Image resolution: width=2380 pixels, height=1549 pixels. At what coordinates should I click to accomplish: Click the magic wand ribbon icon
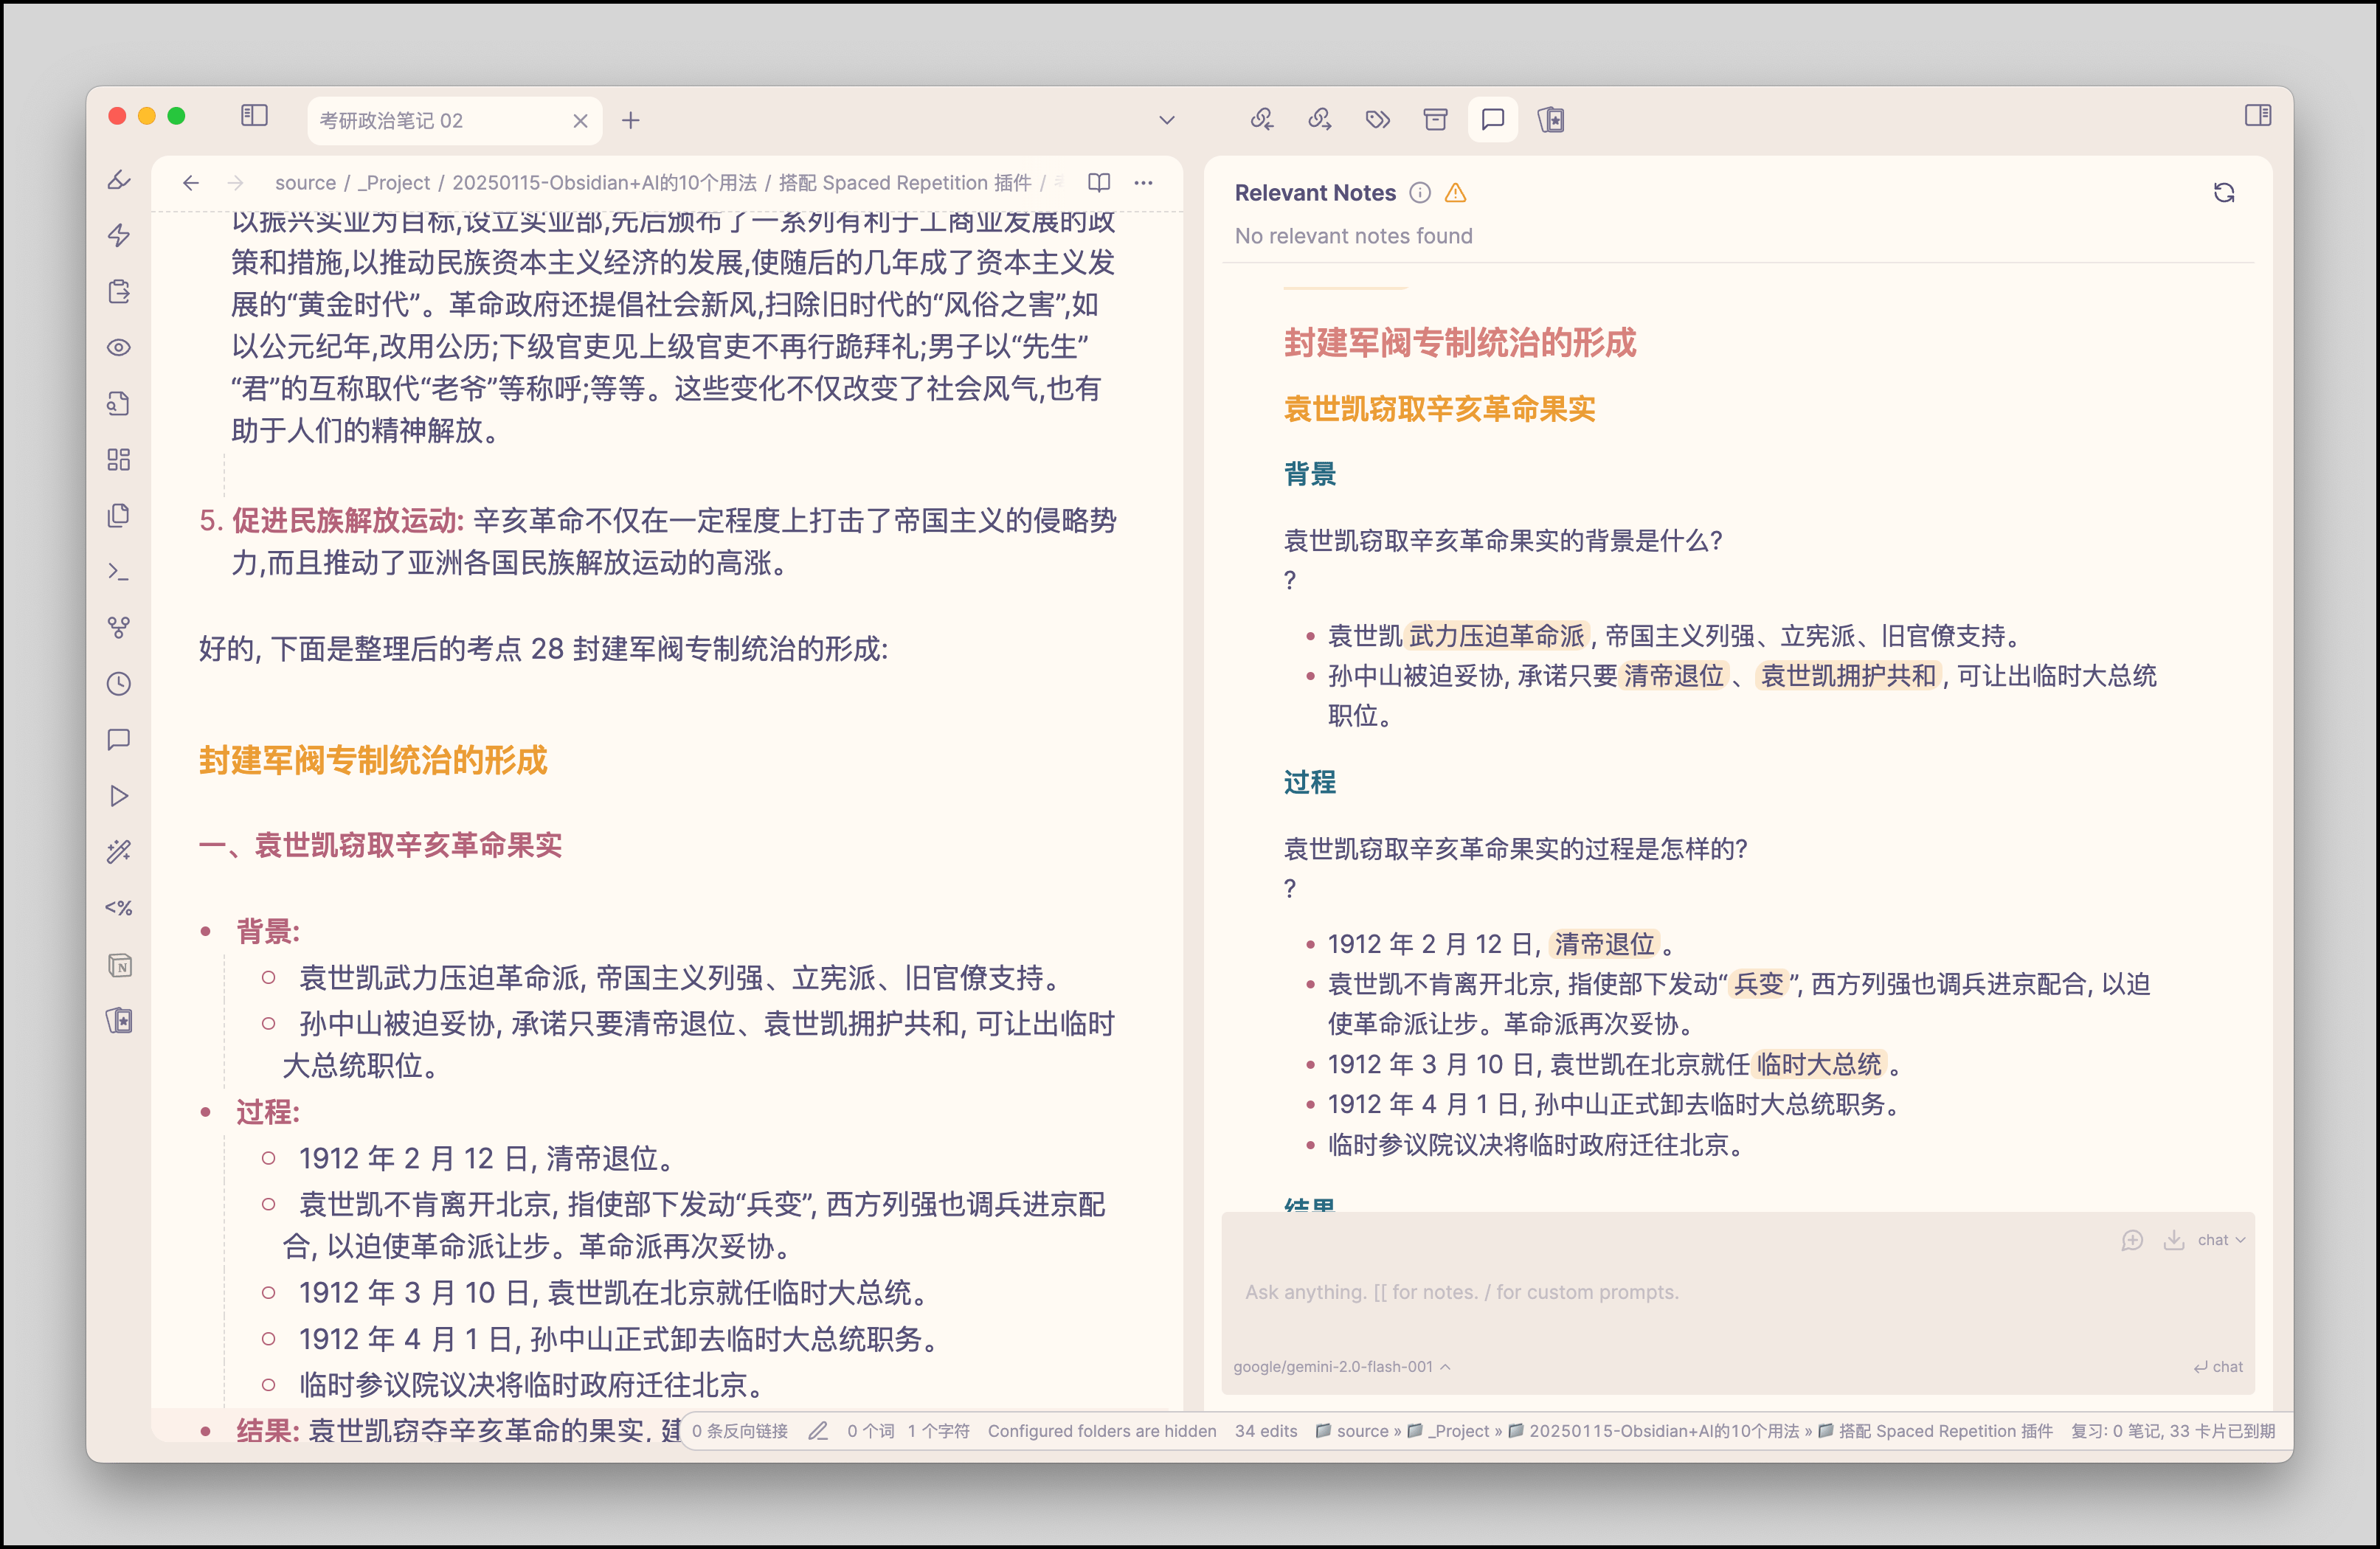tap(119, 852)
